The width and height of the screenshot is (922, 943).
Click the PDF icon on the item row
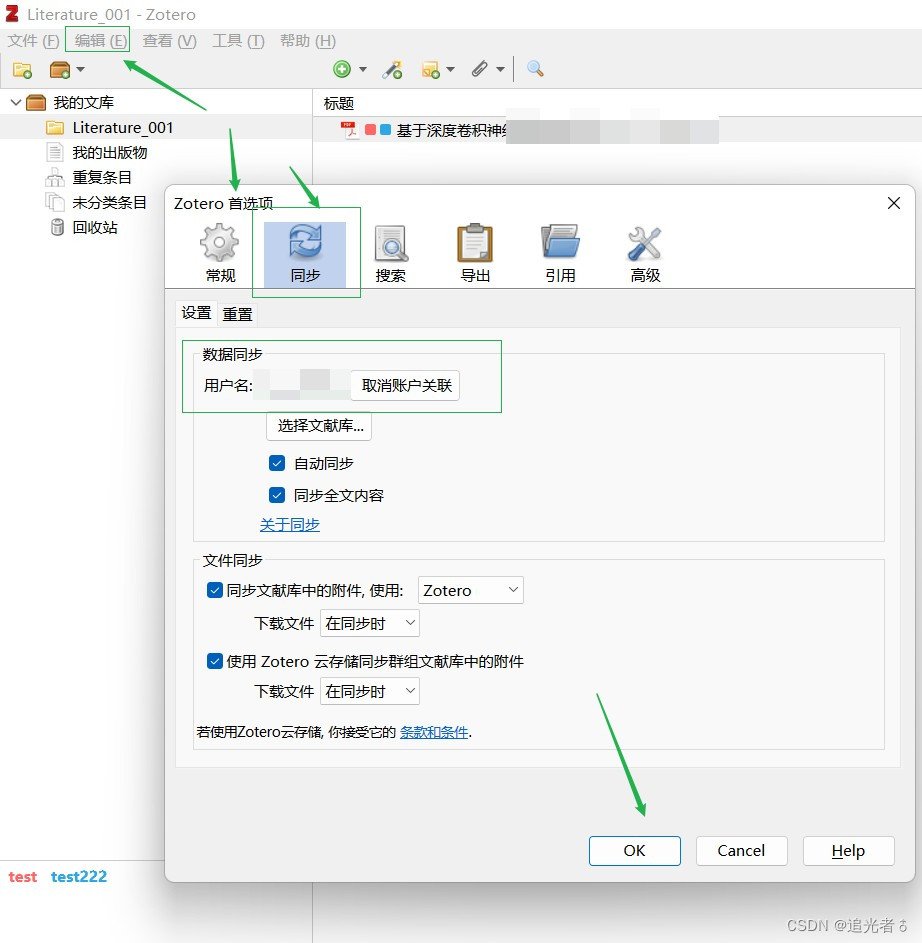348,130
